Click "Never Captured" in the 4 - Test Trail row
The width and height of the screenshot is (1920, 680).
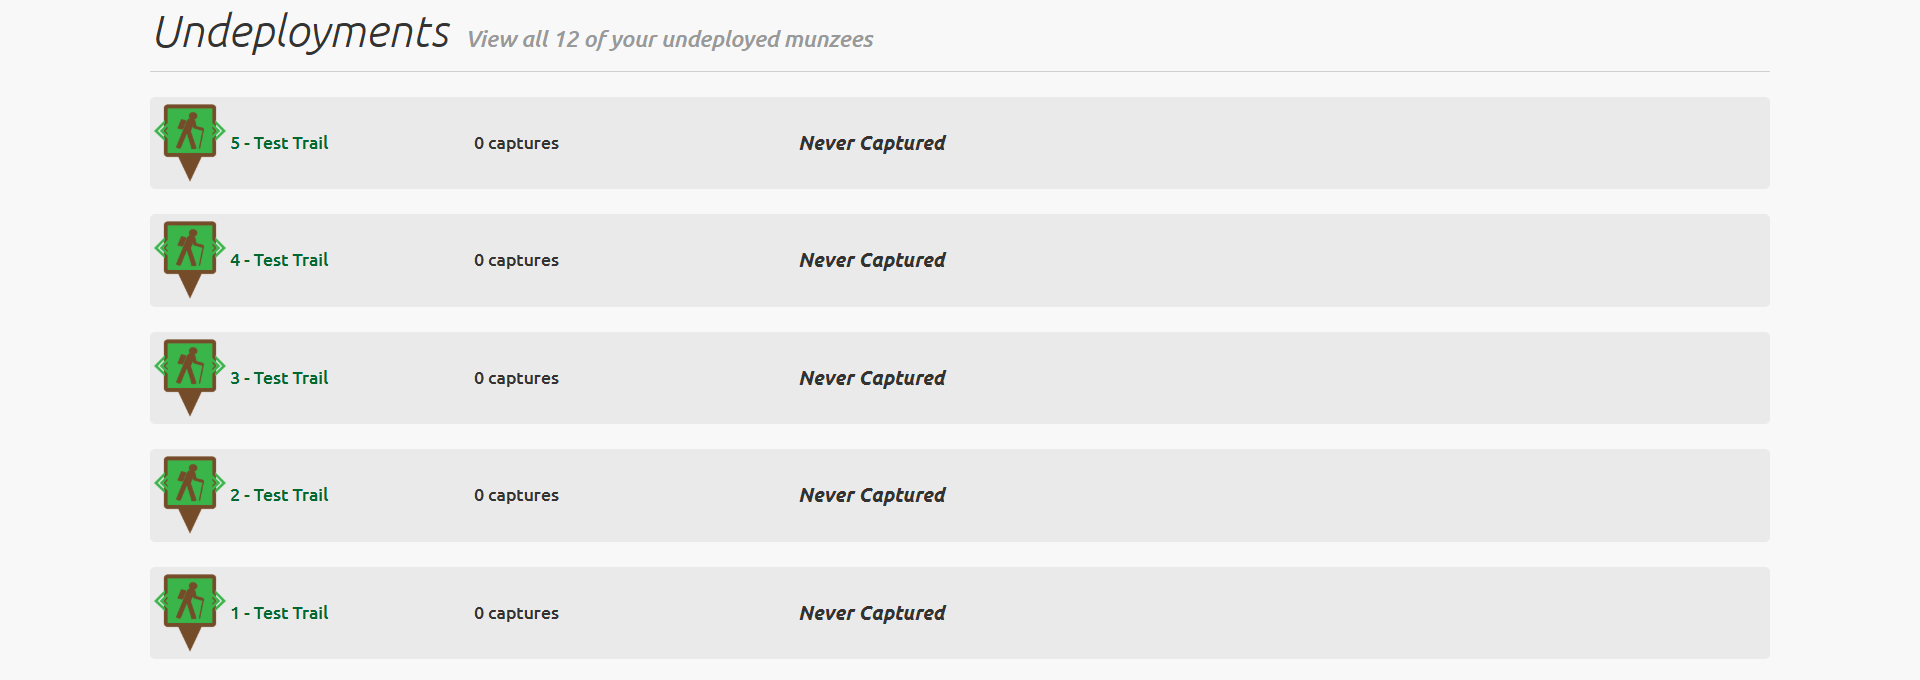point(872,260)
